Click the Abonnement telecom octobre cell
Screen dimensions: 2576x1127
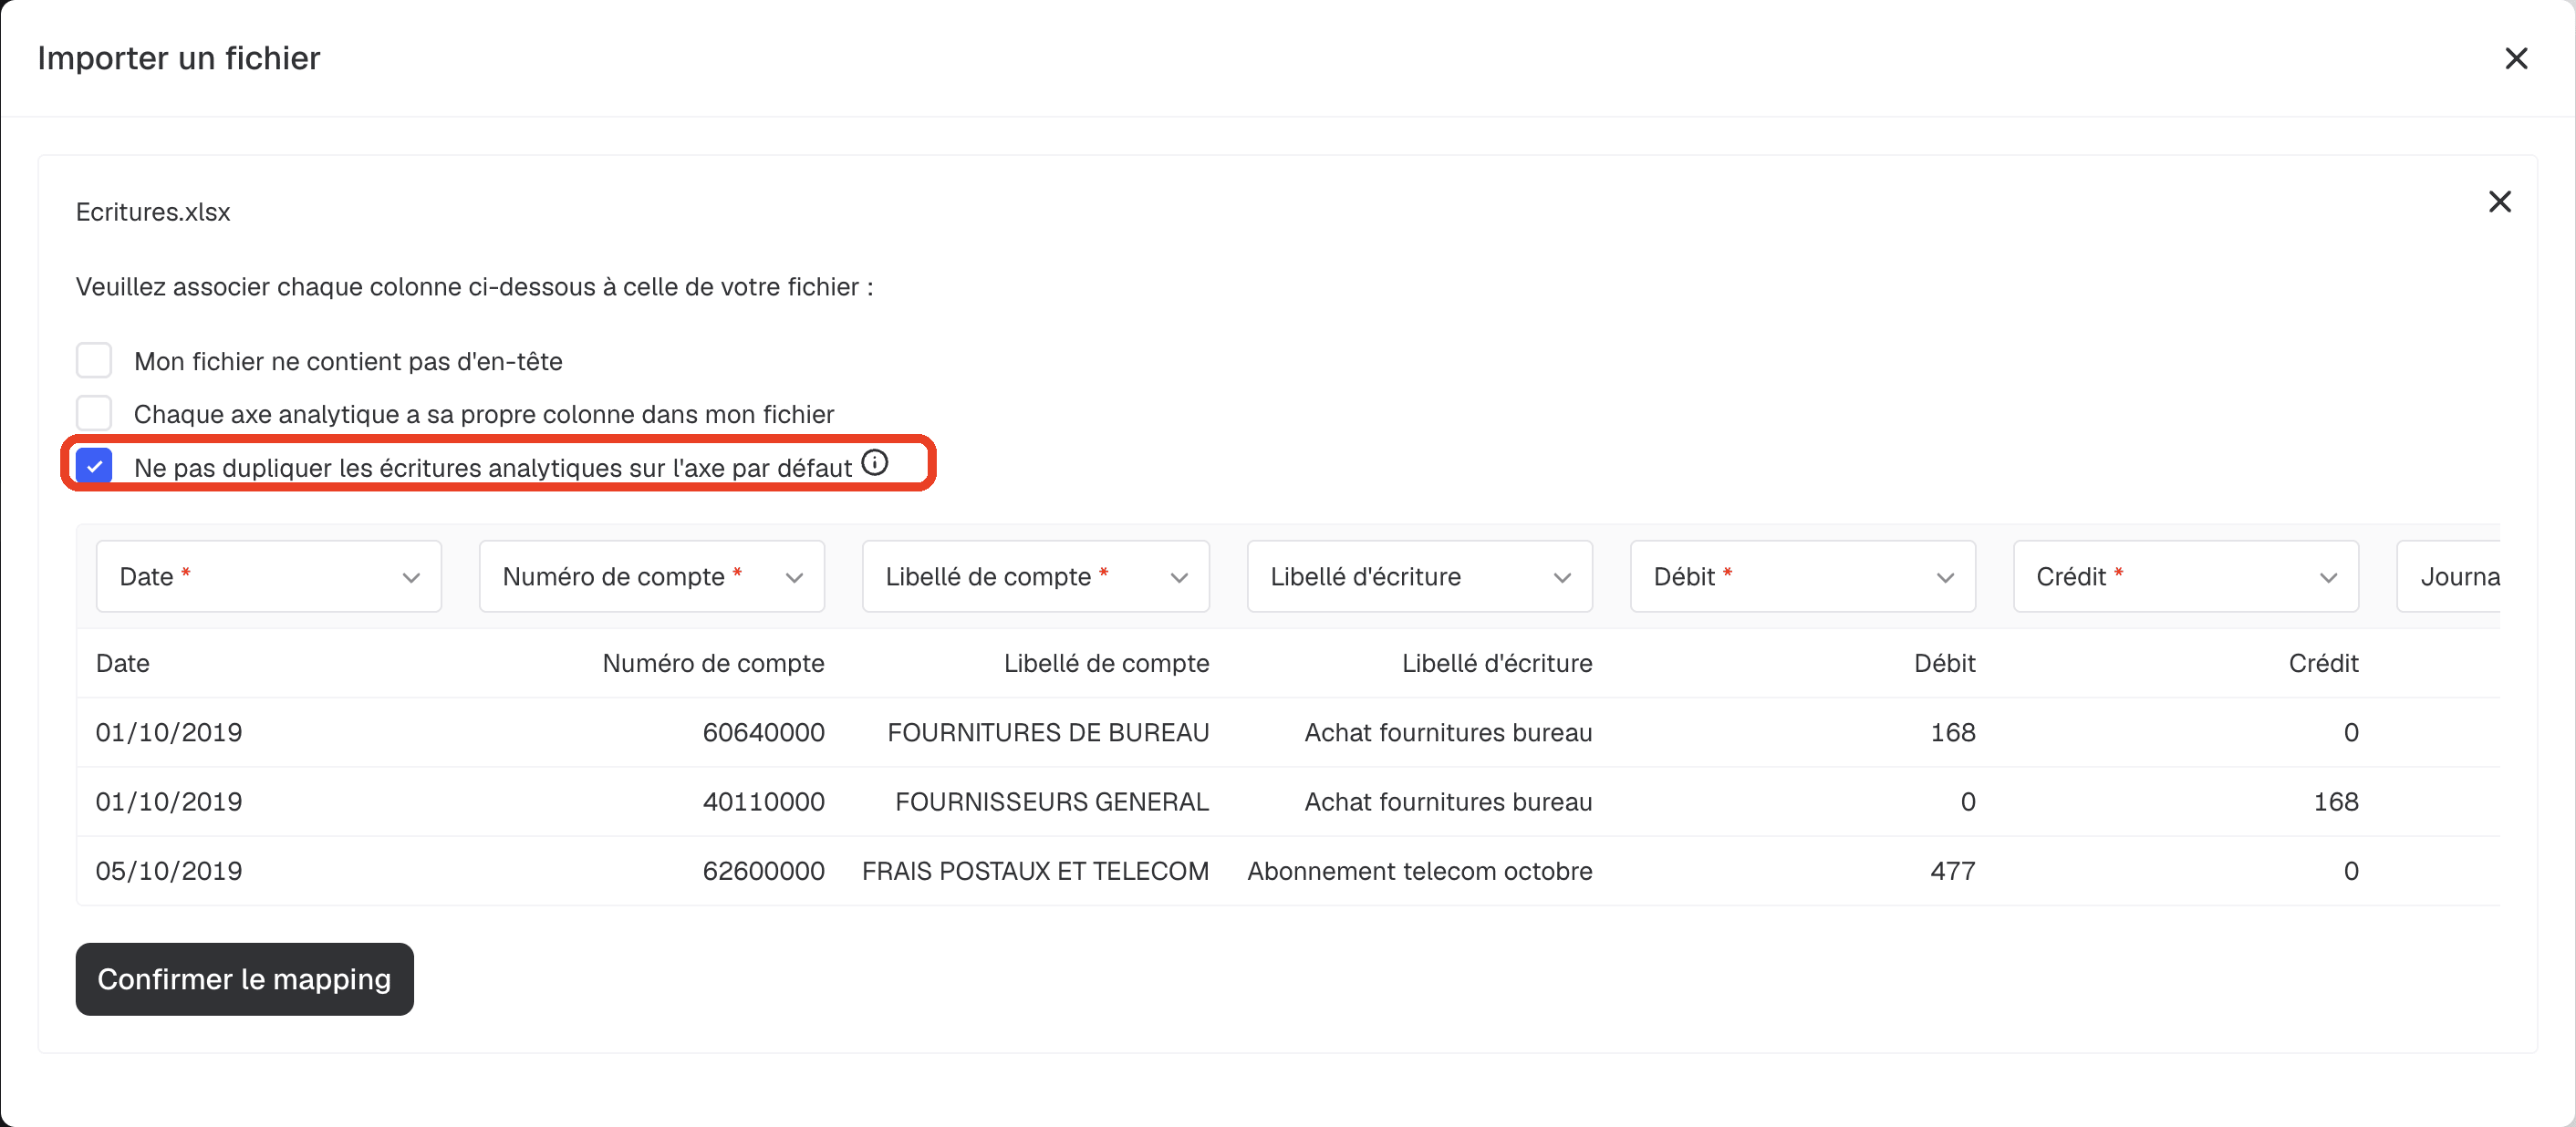1420,870
